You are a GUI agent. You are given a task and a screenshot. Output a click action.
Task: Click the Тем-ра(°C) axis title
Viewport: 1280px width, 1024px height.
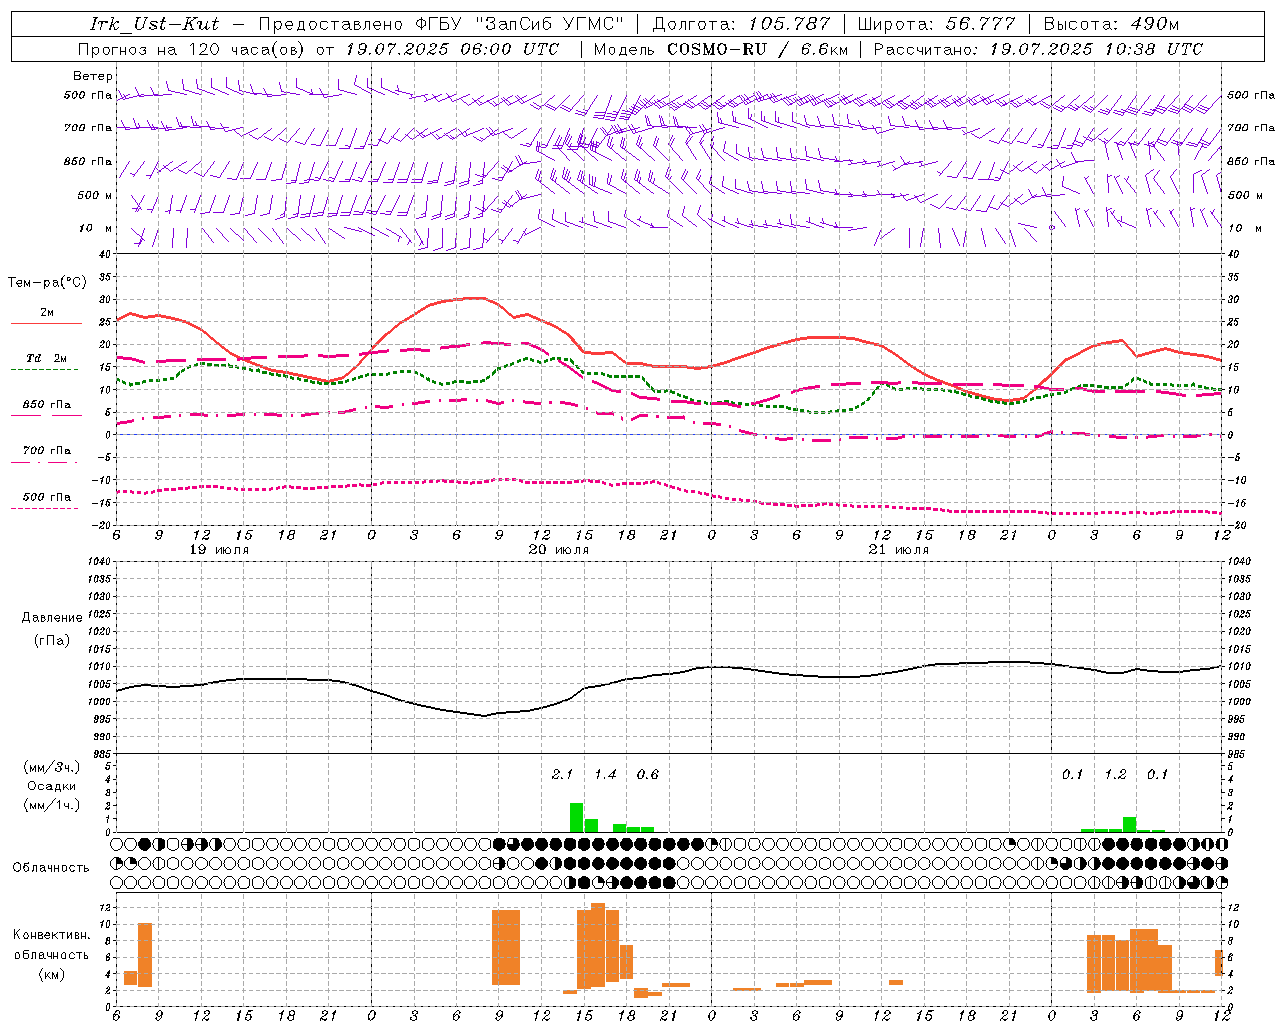click(x=47, y=283)
